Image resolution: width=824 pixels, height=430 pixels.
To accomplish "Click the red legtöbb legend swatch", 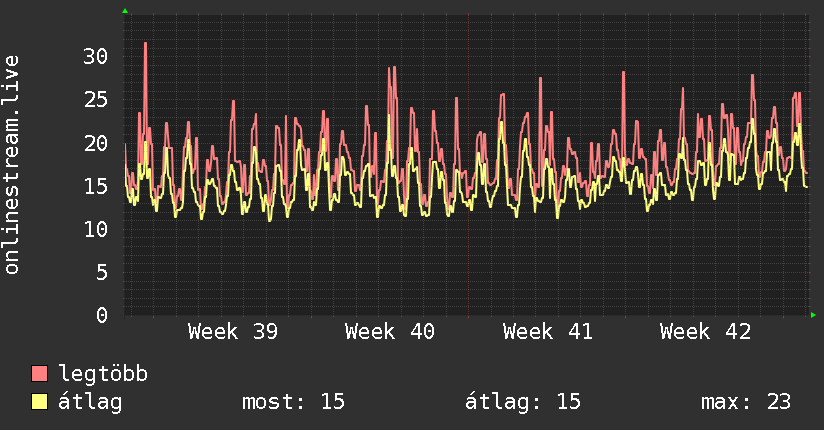I will (x=39, y=373).
